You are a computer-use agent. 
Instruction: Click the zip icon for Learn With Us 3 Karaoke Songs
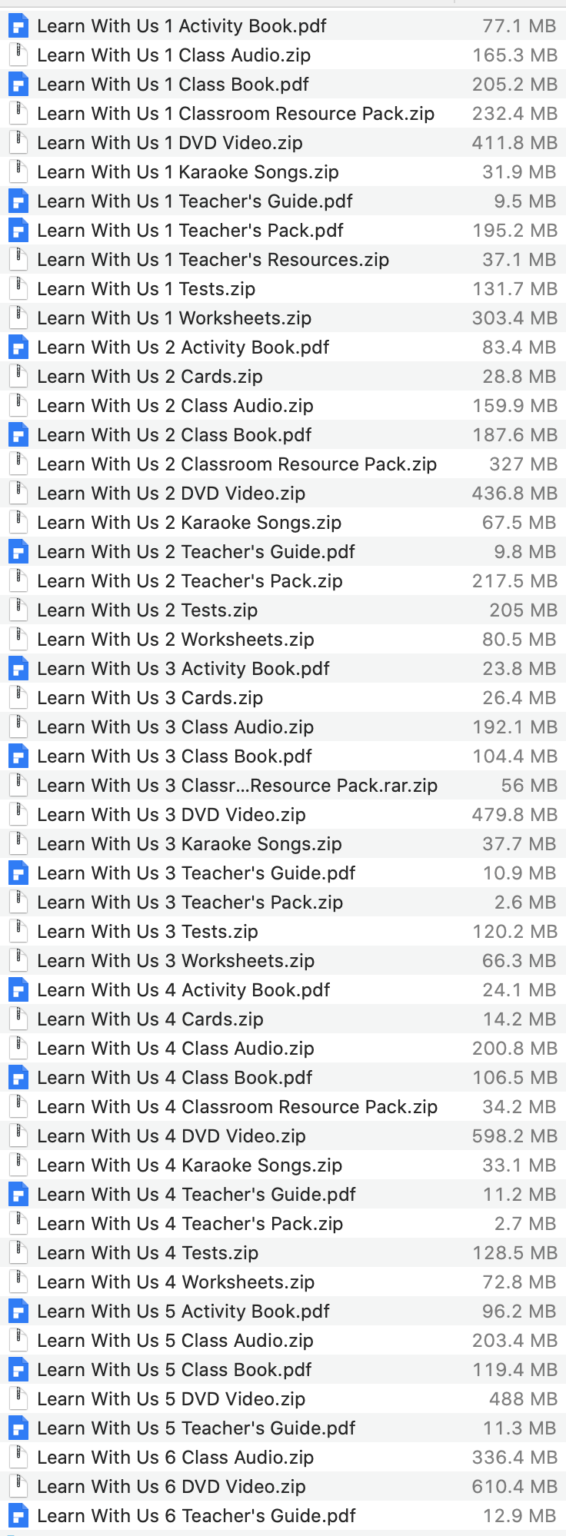click(17, 844)
